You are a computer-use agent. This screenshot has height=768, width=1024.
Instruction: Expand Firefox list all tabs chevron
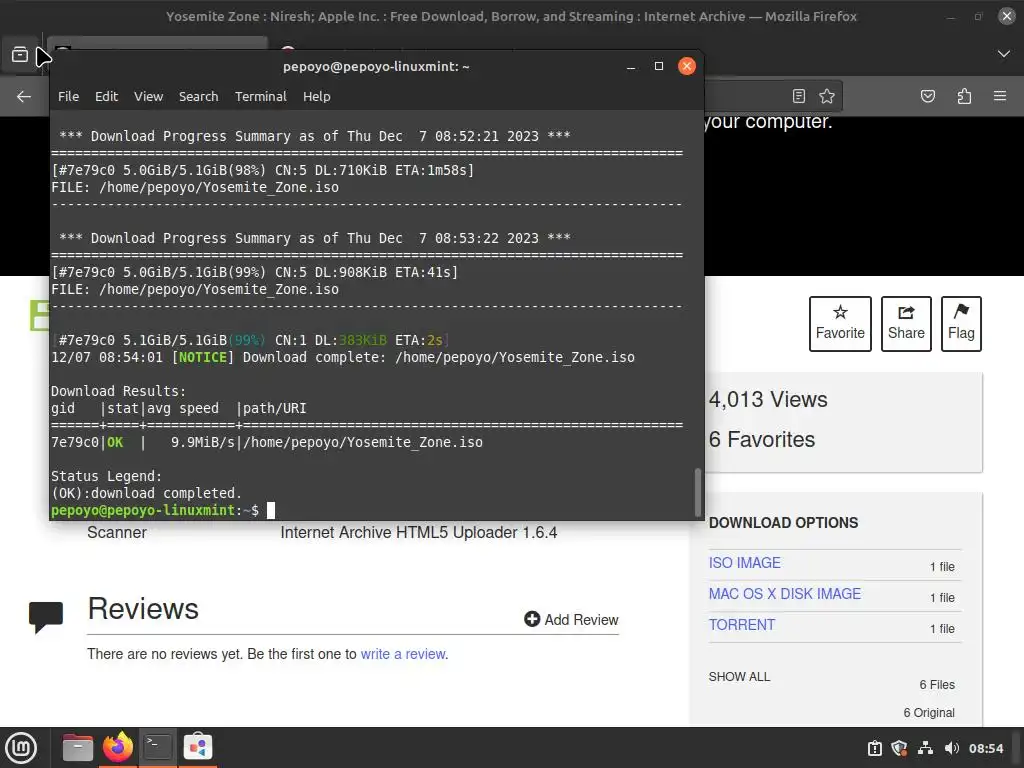tap(1004, 54)
